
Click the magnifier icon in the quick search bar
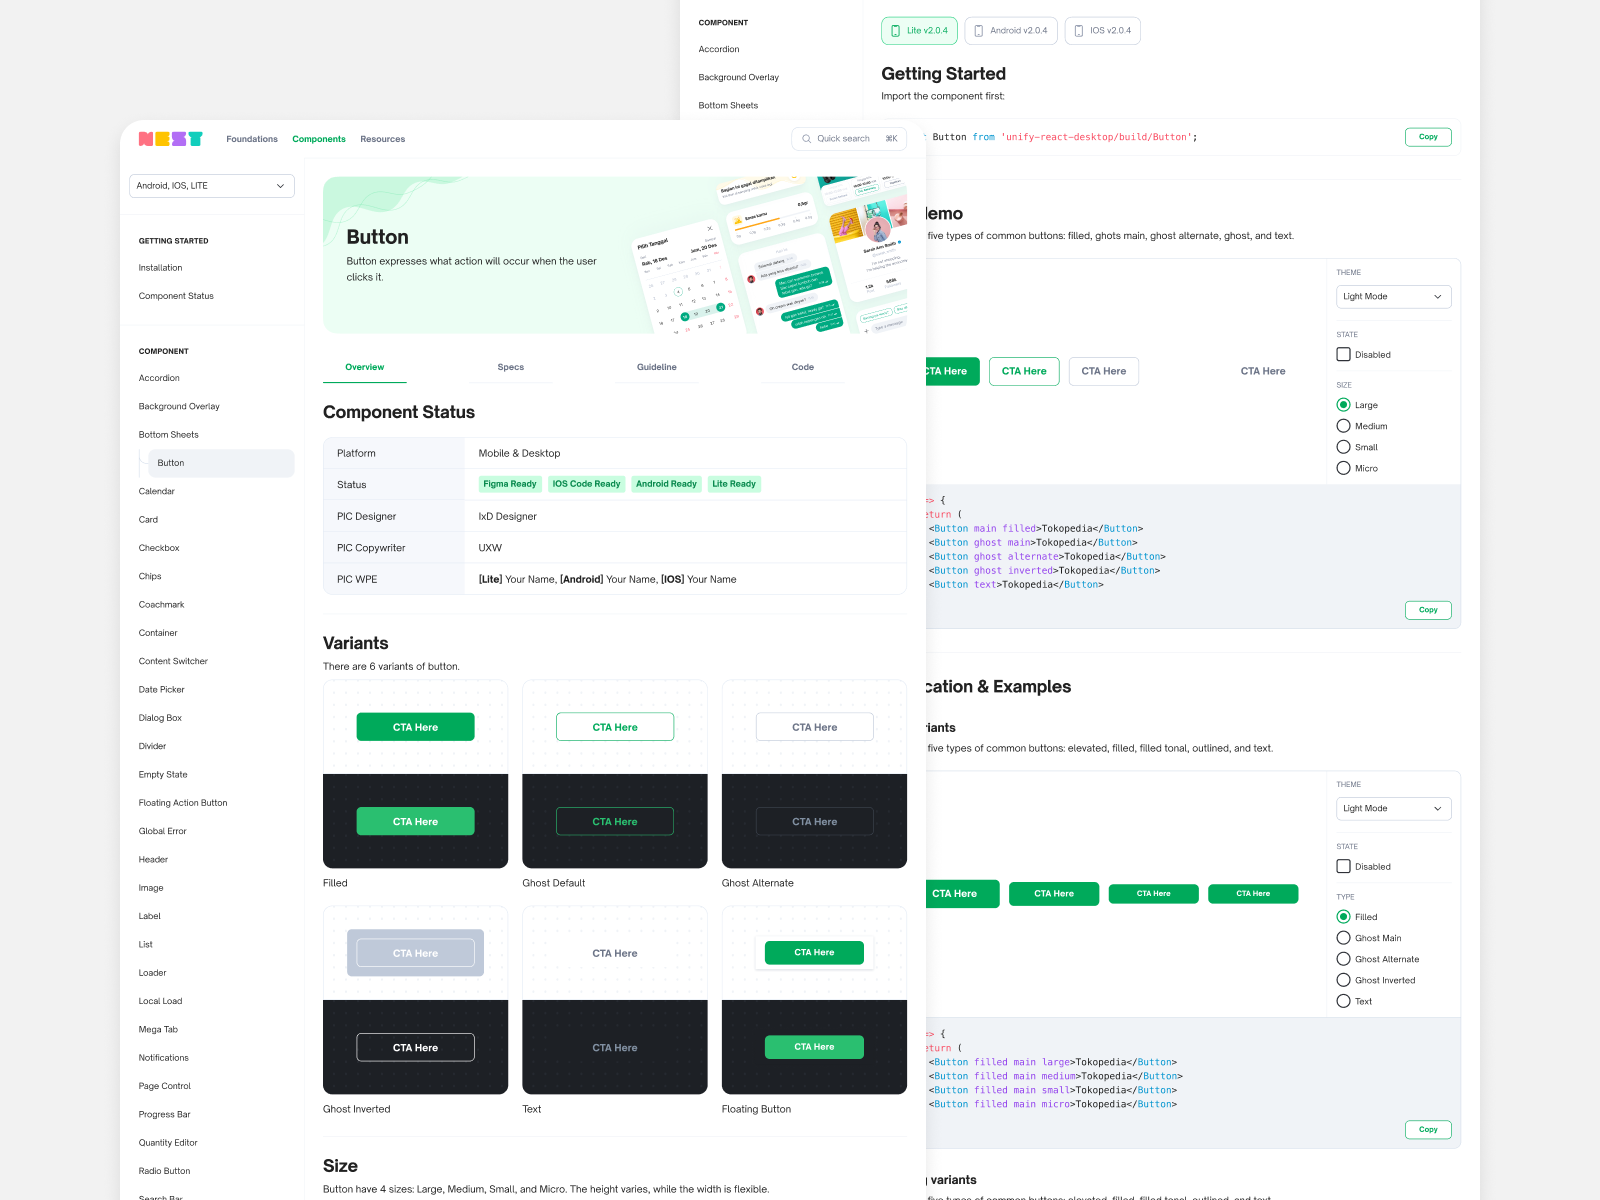pos(807,138)
